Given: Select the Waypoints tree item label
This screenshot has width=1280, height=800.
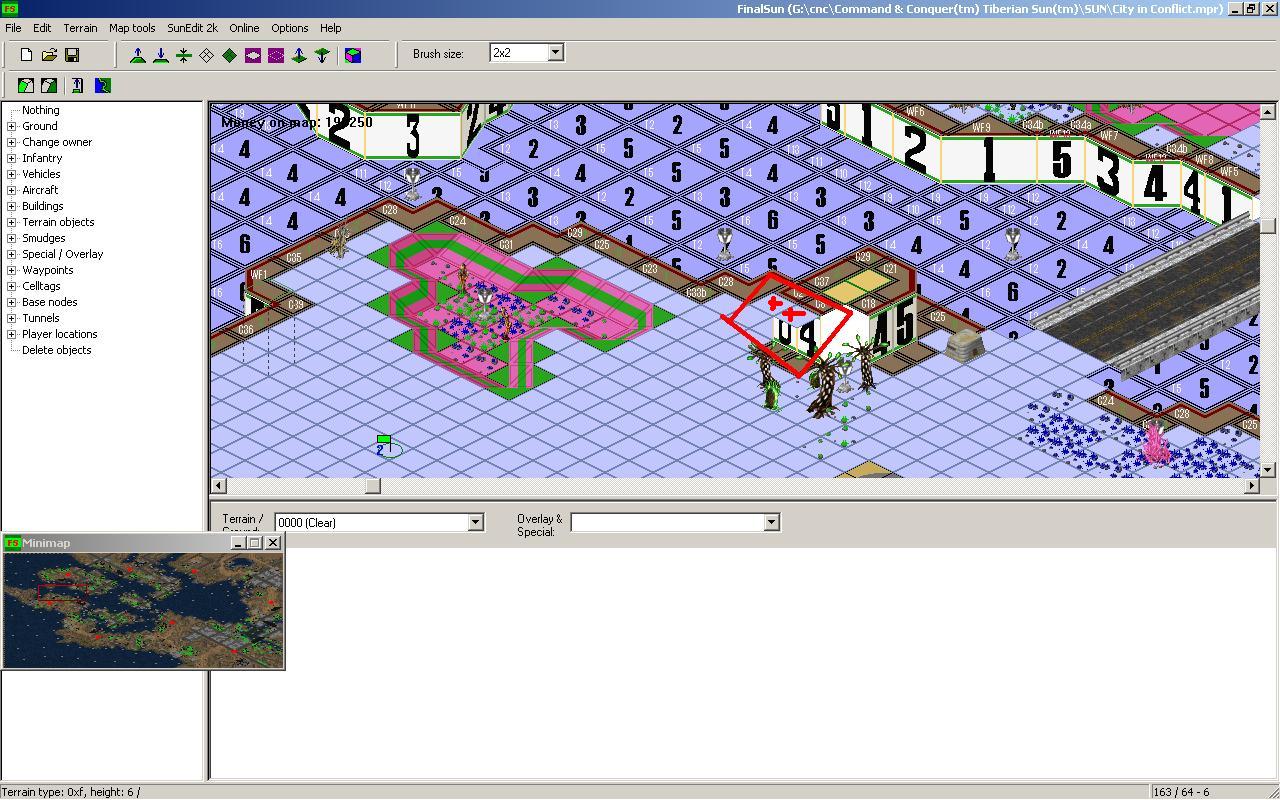Looking at the screenshot, I should [48, 270].
